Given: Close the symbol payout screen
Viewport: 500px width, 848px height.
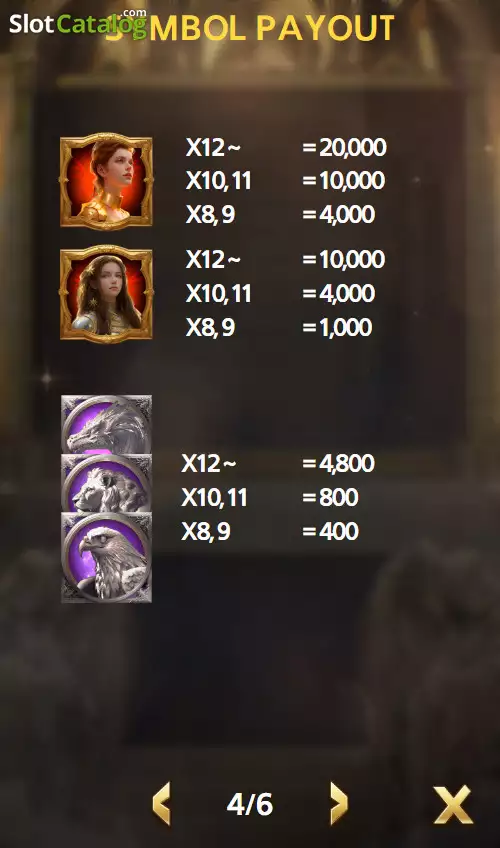Looking at the screenshot, I should click(x=453, y=805).
